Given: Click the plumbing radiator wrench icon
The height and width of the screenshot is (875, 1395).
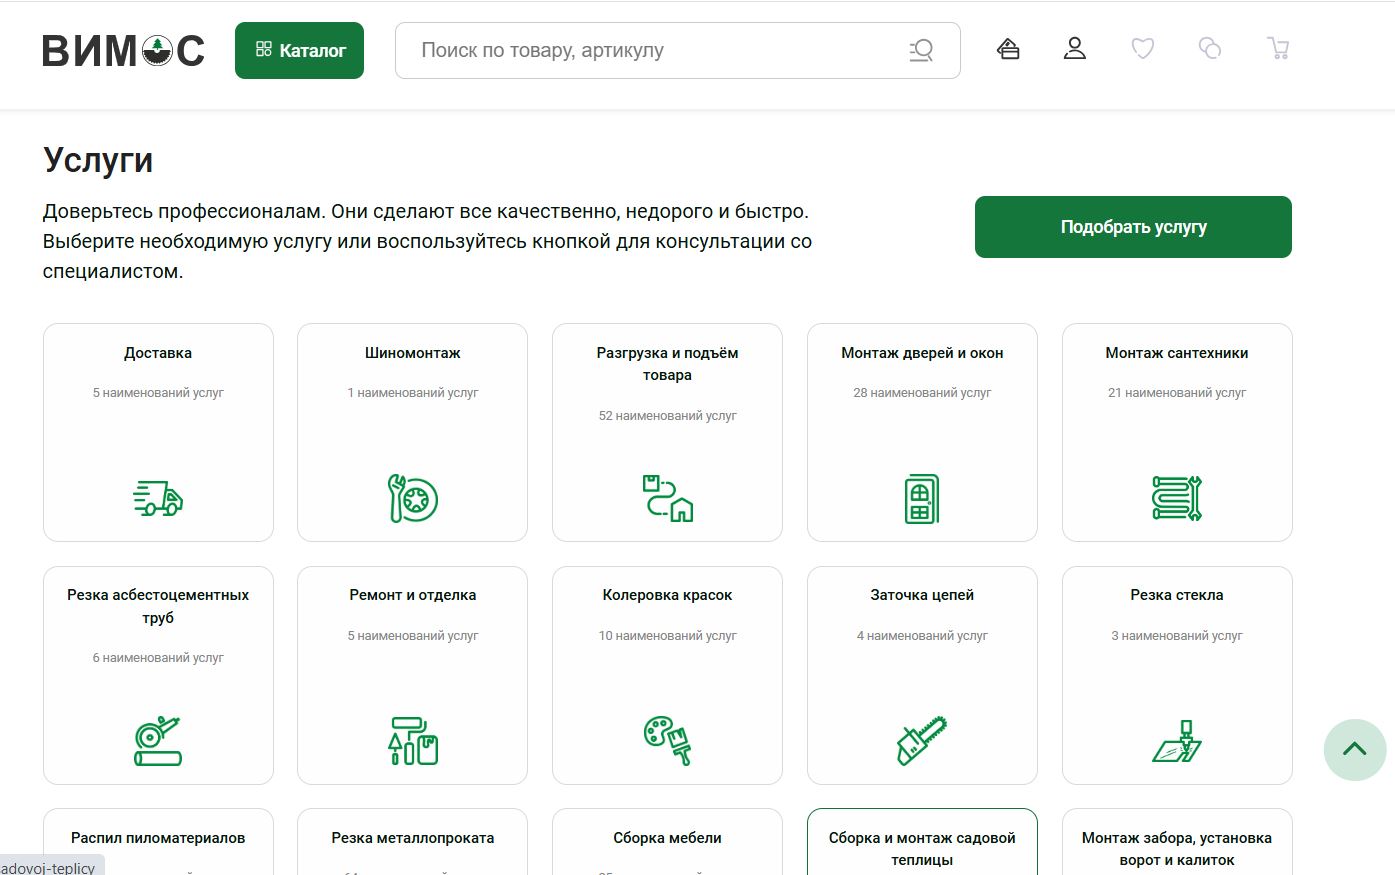Looking at the screenshot, I should point(1177,498).
